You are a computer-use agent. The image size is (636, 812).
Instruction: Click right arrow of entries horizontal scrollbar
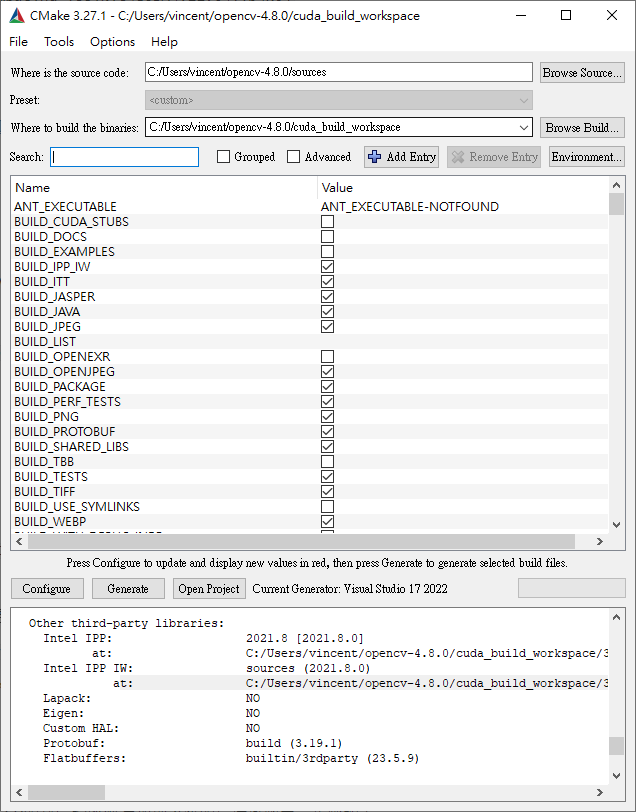[x=600, y=542]
